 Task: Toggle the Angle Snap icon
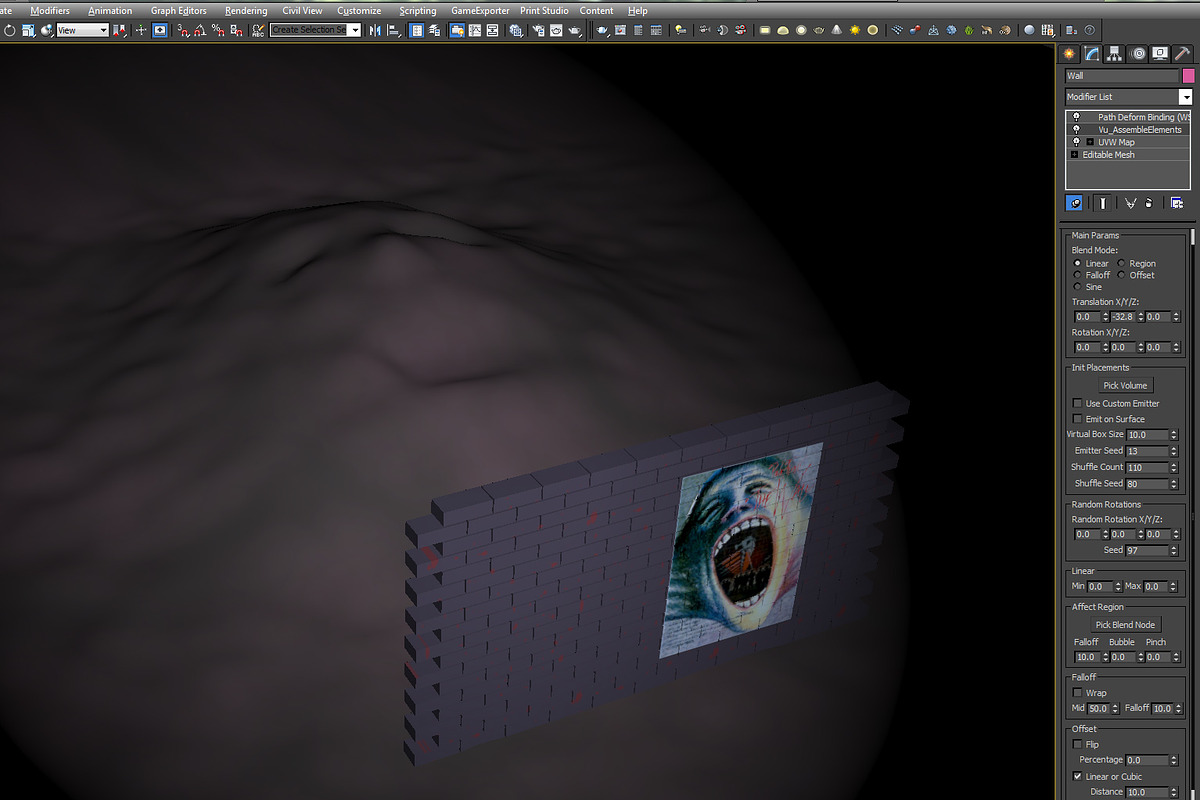(x=200, y=30)
